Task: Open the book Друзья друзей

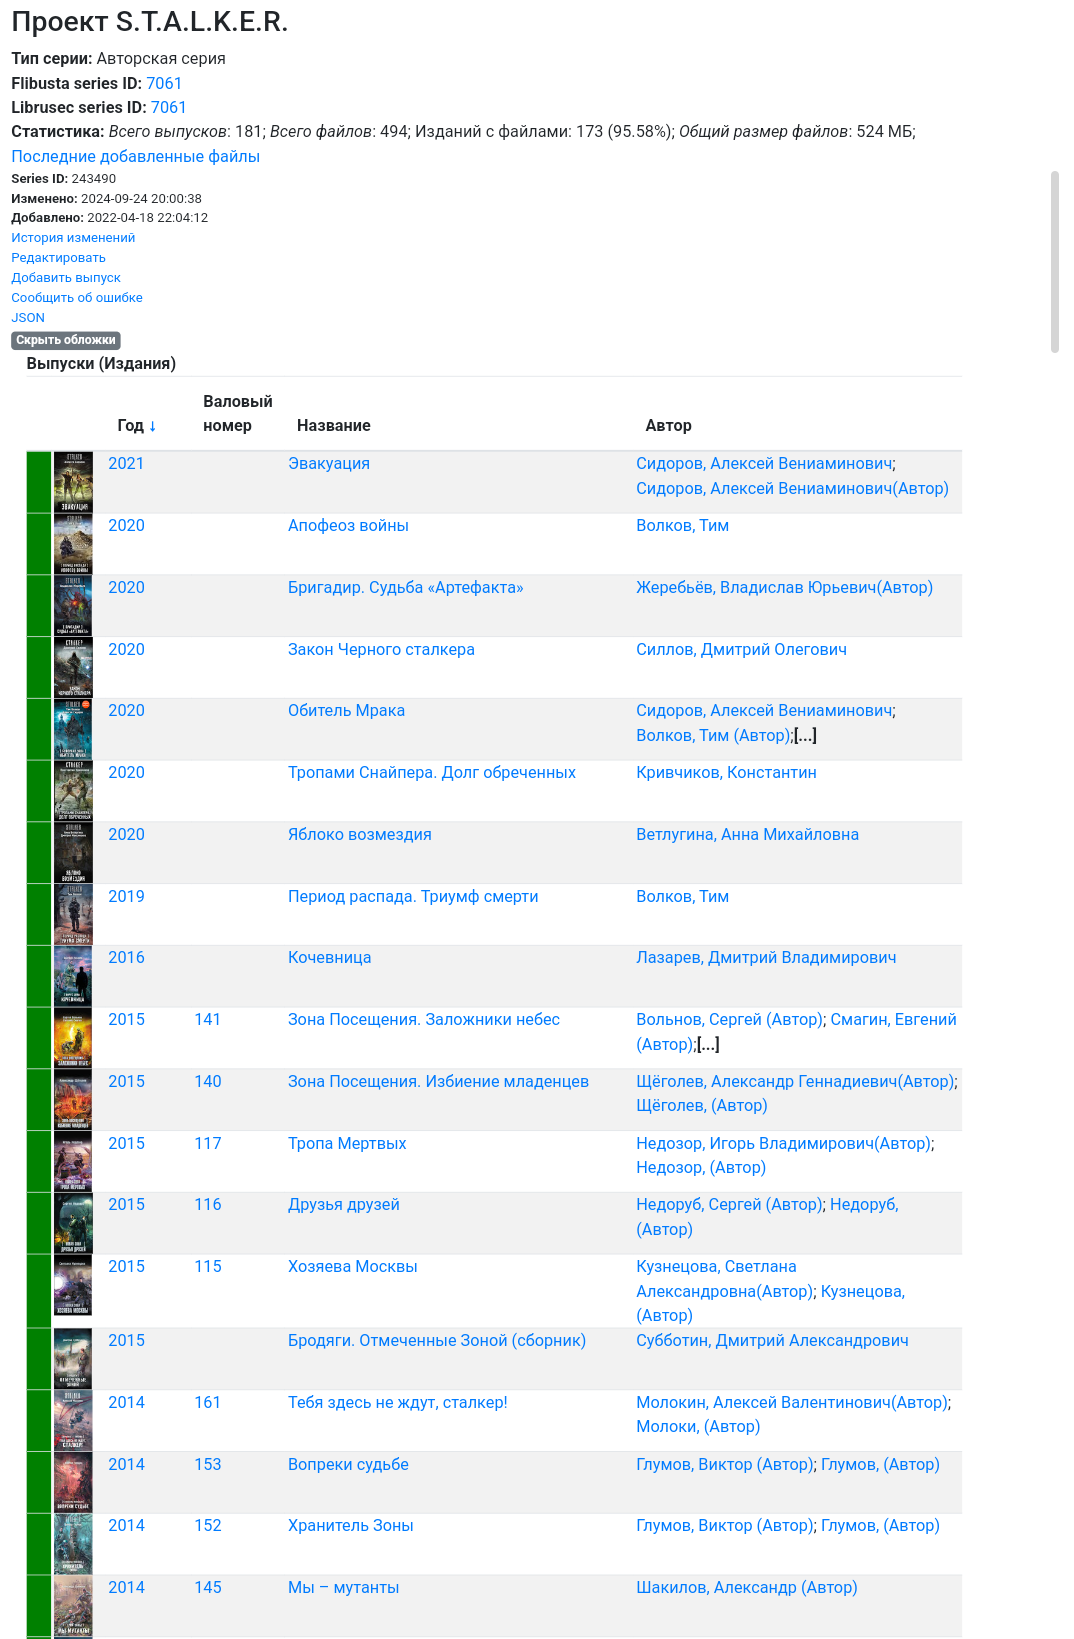Action: point(344,1205)
